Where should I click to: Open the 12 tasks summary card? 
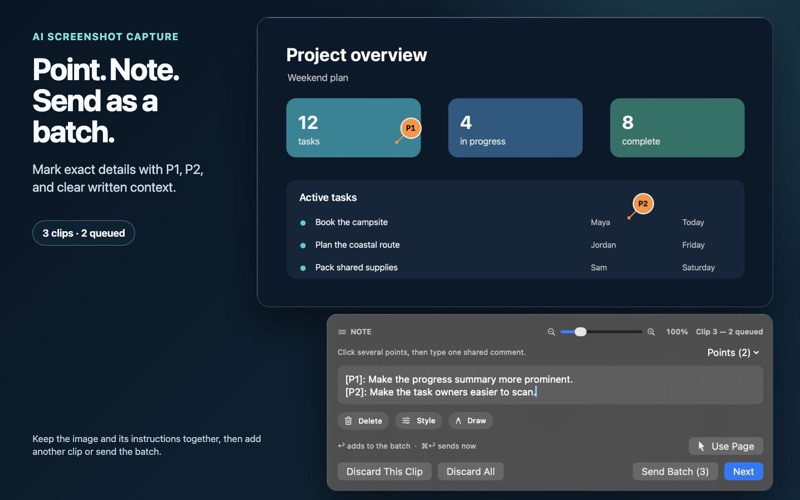pos(354,128)
